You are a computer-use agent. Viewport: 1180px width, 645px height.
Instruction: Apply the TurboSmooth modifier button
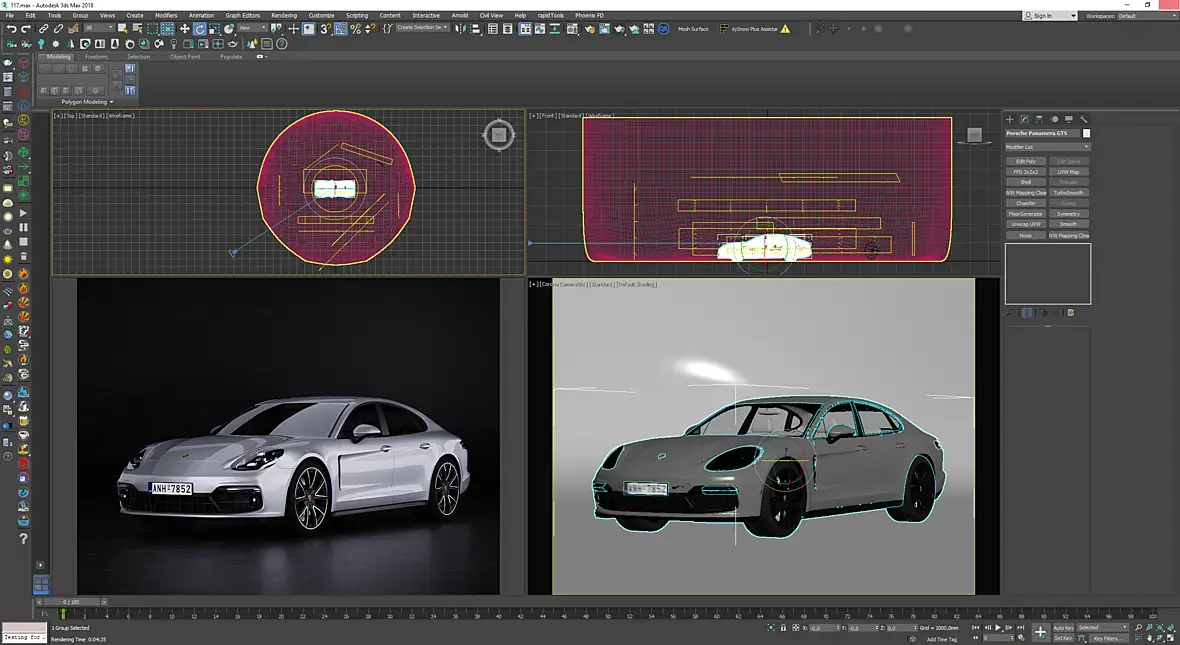click(x=1069, y=193)
